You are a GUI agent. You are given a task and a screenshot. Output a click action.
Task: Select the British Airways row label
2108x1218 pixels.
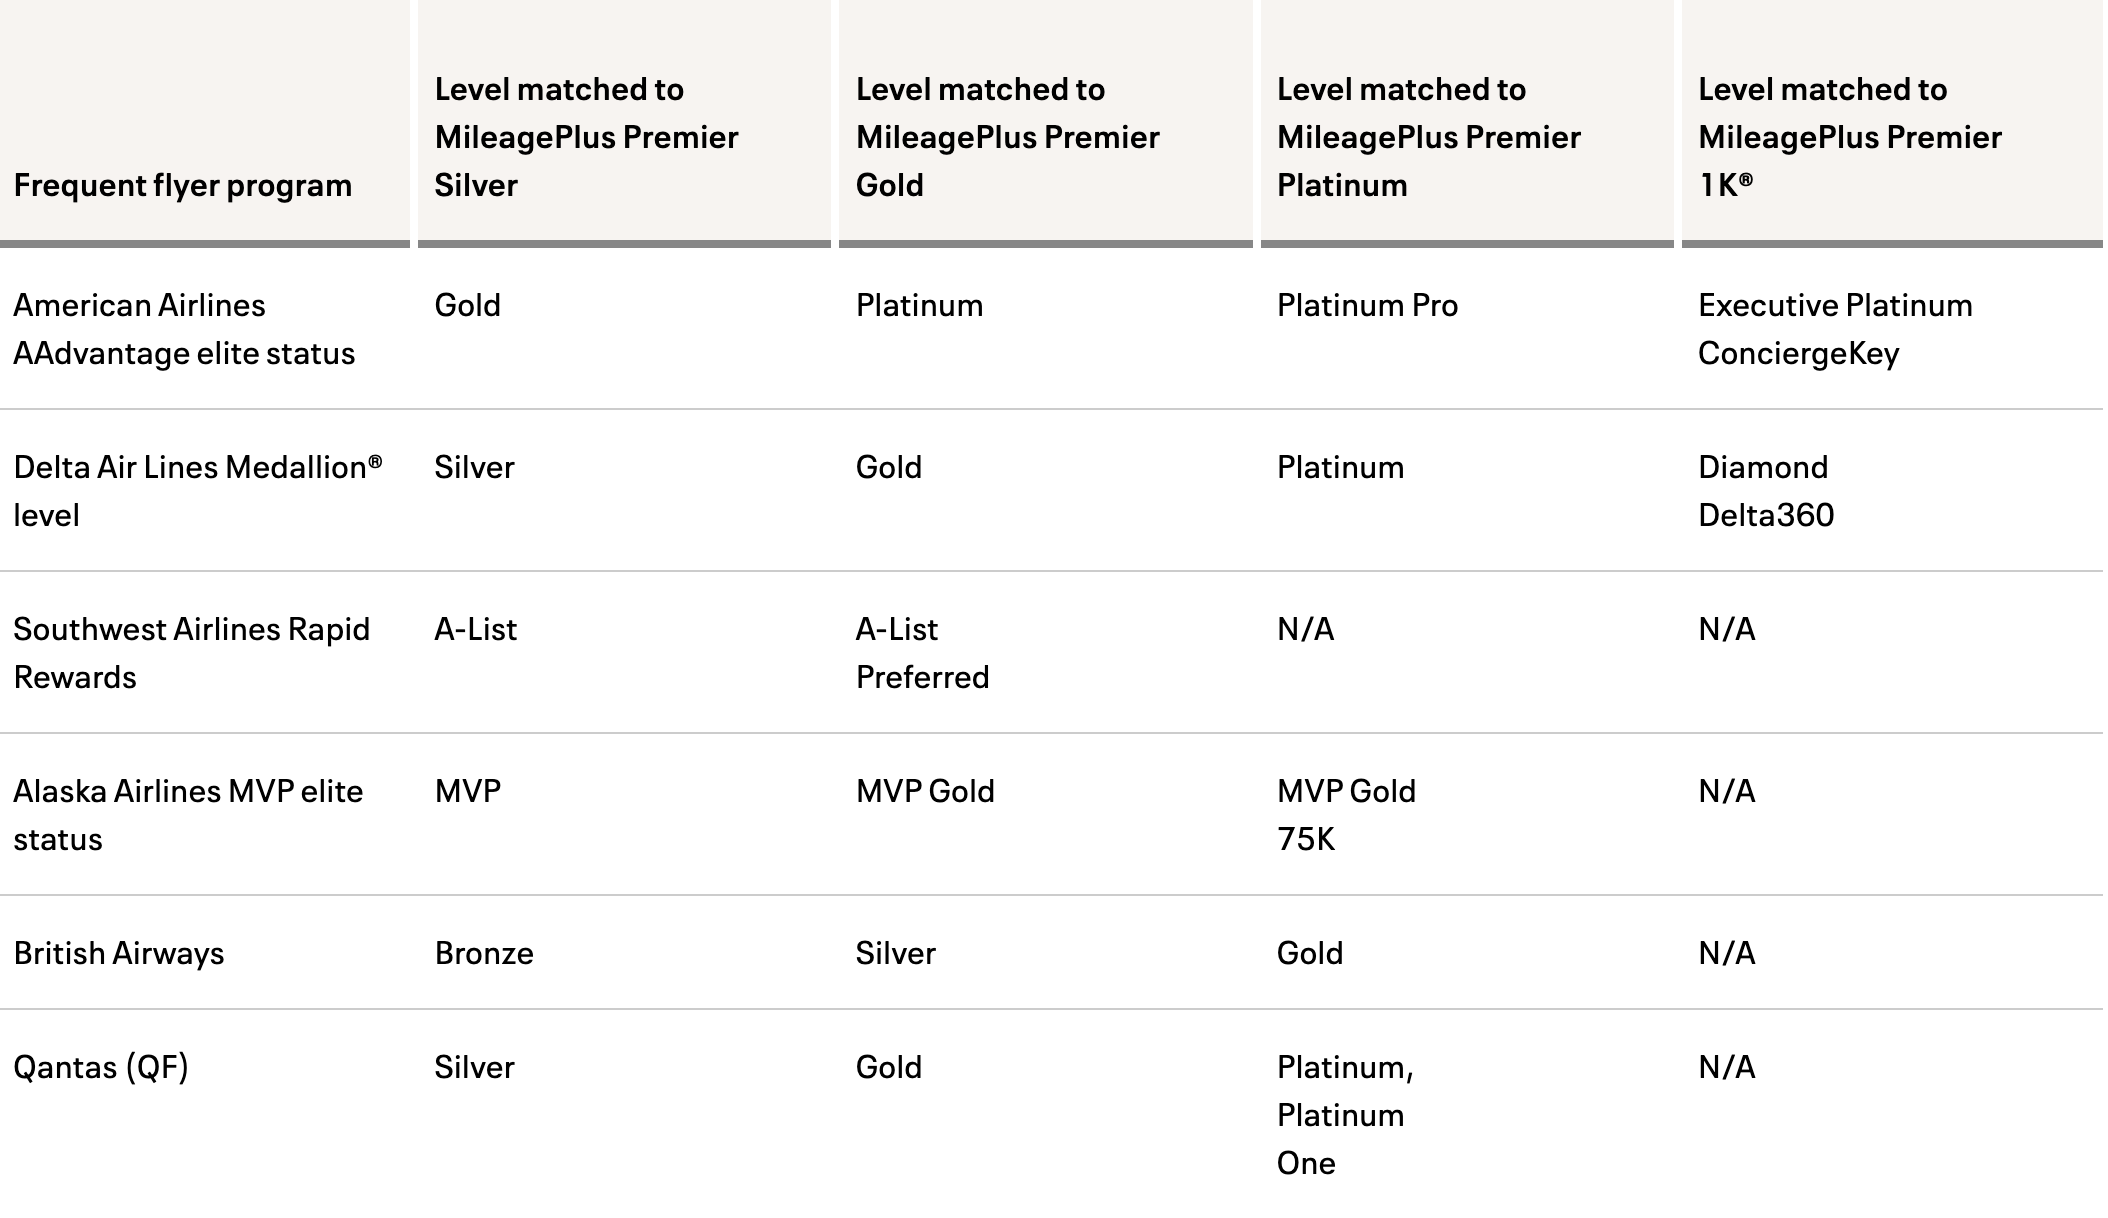[119, 953]
